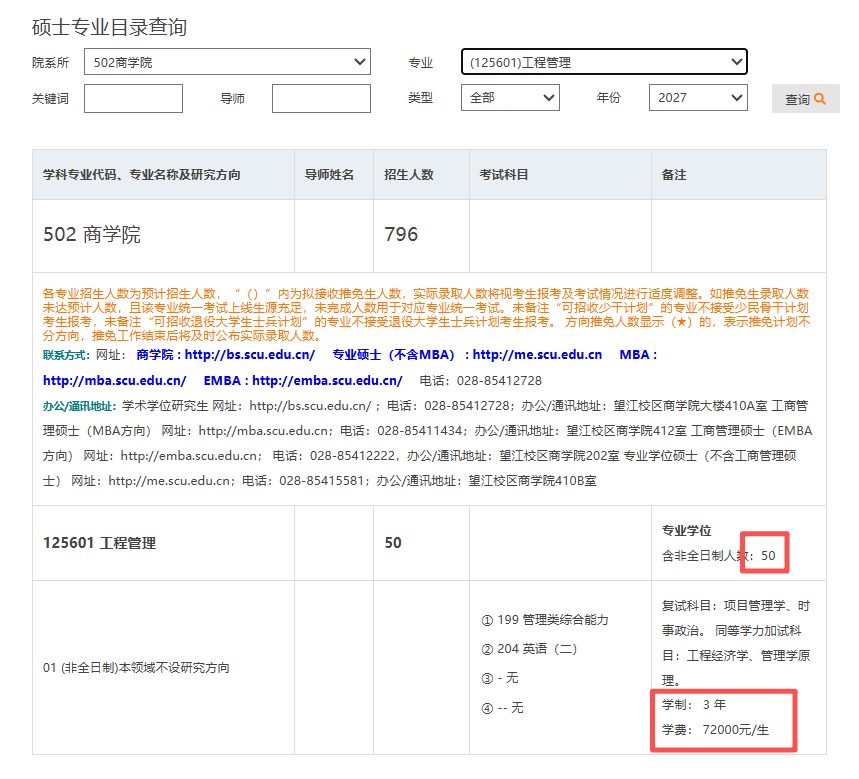Image resolution: width=859 pixels, height=779 pixels.
Task: Click exam subject ② 204 英语（二）
Action: pyautogui.click(x=529, y=649)
